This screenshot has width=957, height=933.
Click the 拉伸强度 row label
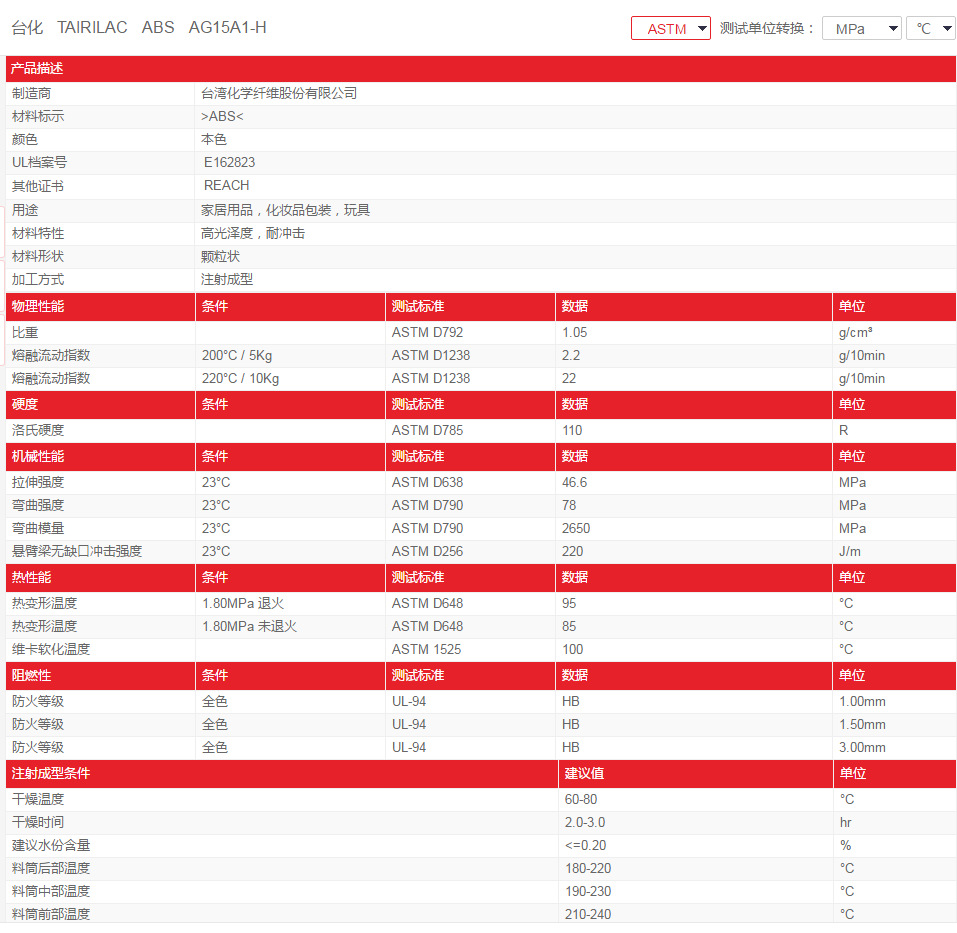pyautogui.click(x=37, y=482)
